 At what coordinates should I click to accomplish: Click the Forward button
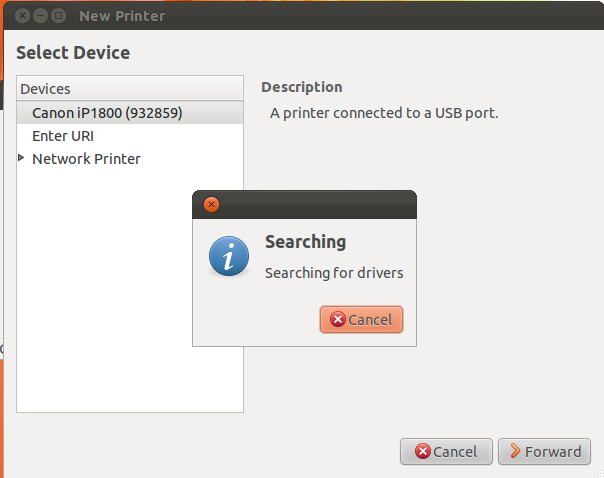coord(544,452)
